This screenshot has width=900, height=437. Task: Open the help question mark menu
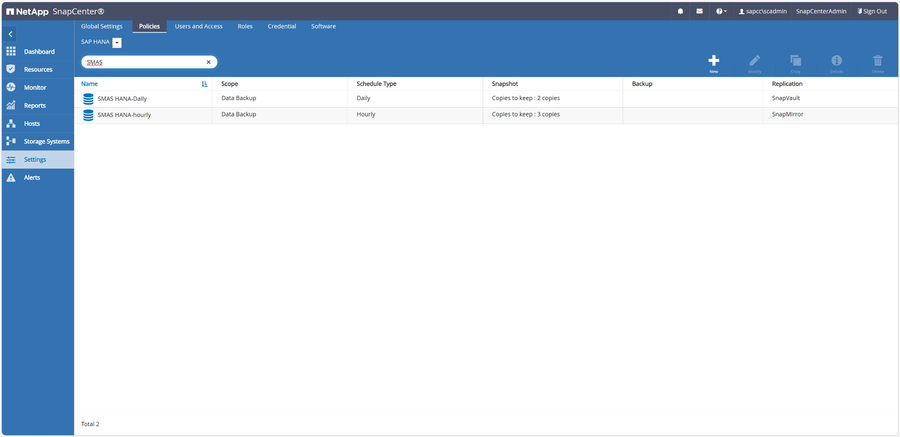[x=721, y=11]
